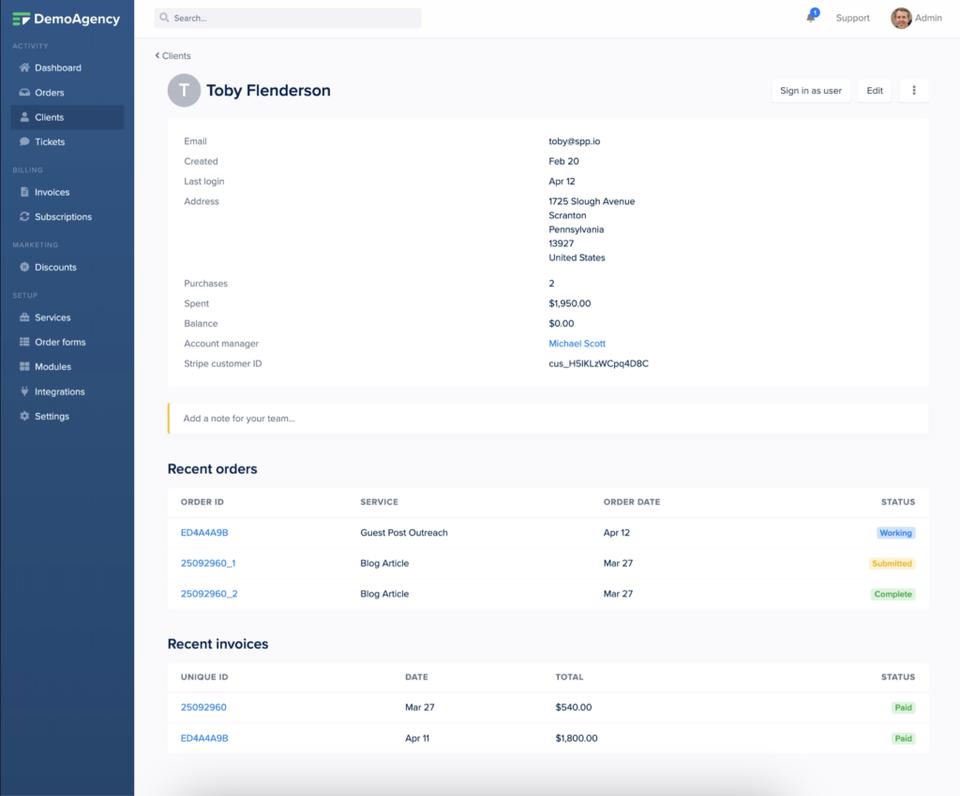The image size is (960, 796).
Task: Open the Support link
Action: (852, 18)
